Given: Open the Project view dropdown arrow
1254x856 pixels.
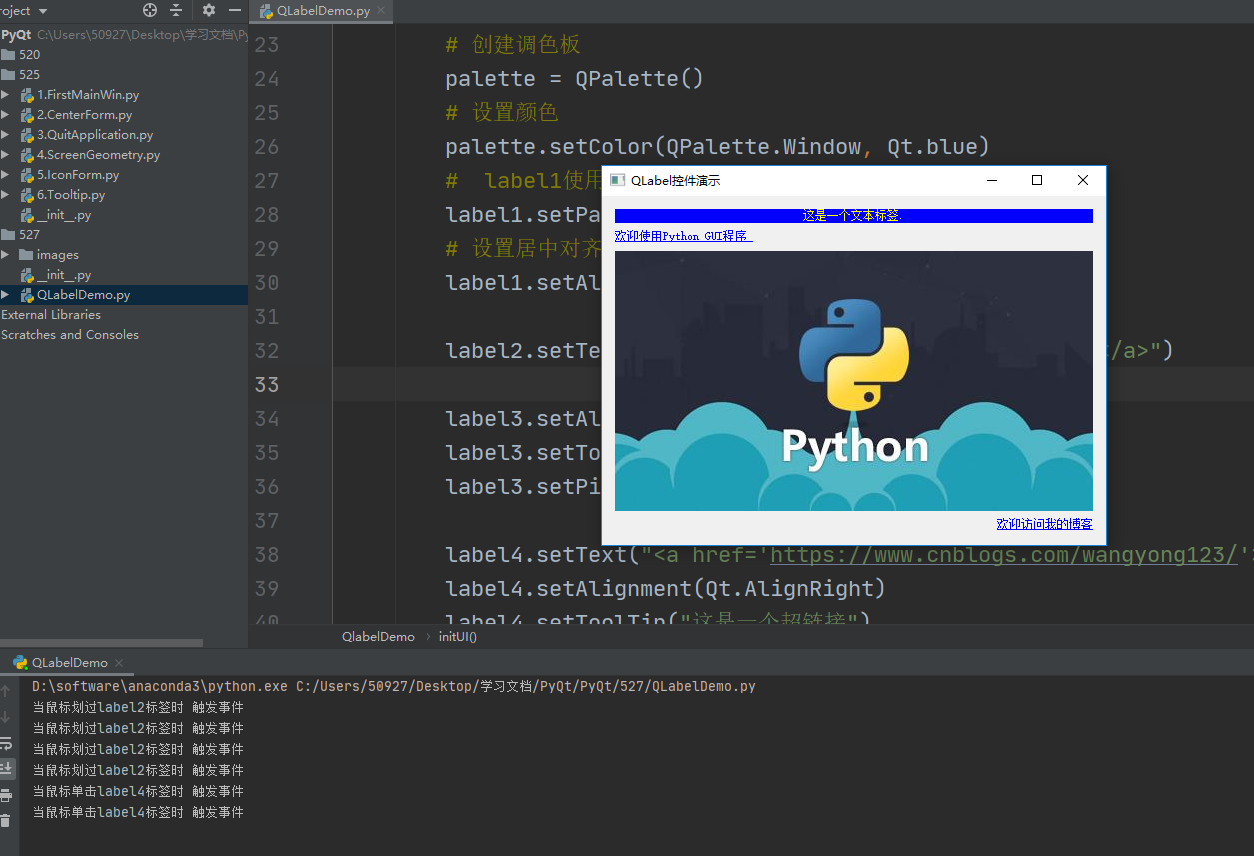Looking at the screenshot, I should (x=43, y=11).
